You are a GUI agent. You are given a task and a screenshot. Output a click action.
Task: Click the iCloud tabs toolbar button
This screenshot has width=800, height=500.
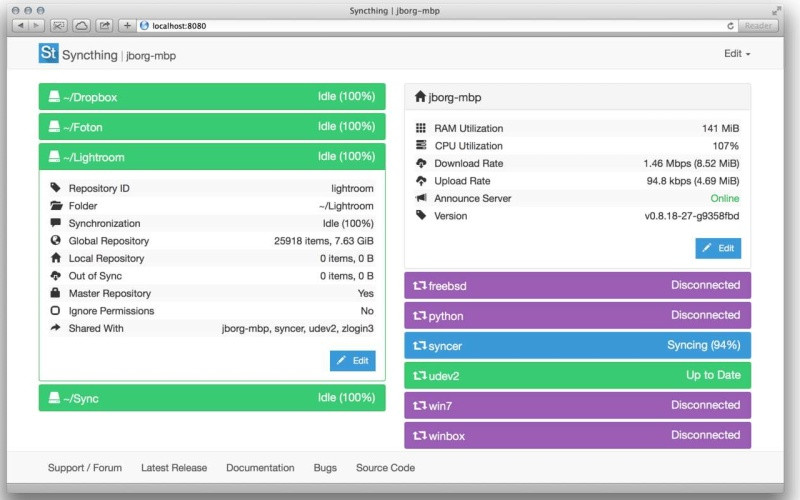point(82,26)
